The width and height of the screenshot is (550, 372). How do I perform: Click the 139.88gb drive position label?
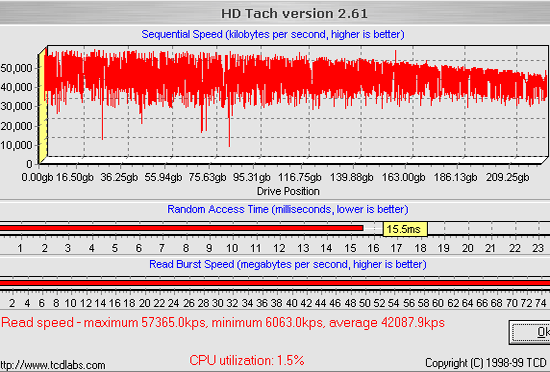(x=351, y=177)
